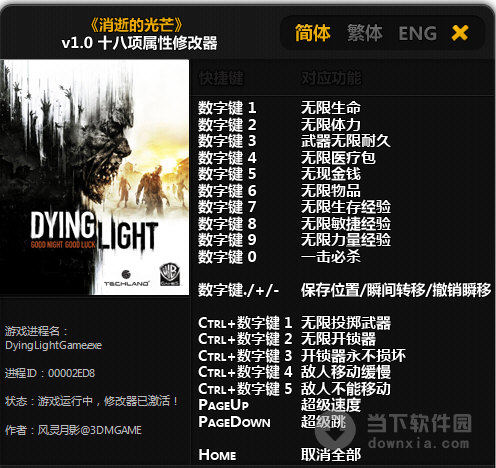Click hotkey label 数字键 6
Viewport: 496px width, 468px height.
[227, 191]
